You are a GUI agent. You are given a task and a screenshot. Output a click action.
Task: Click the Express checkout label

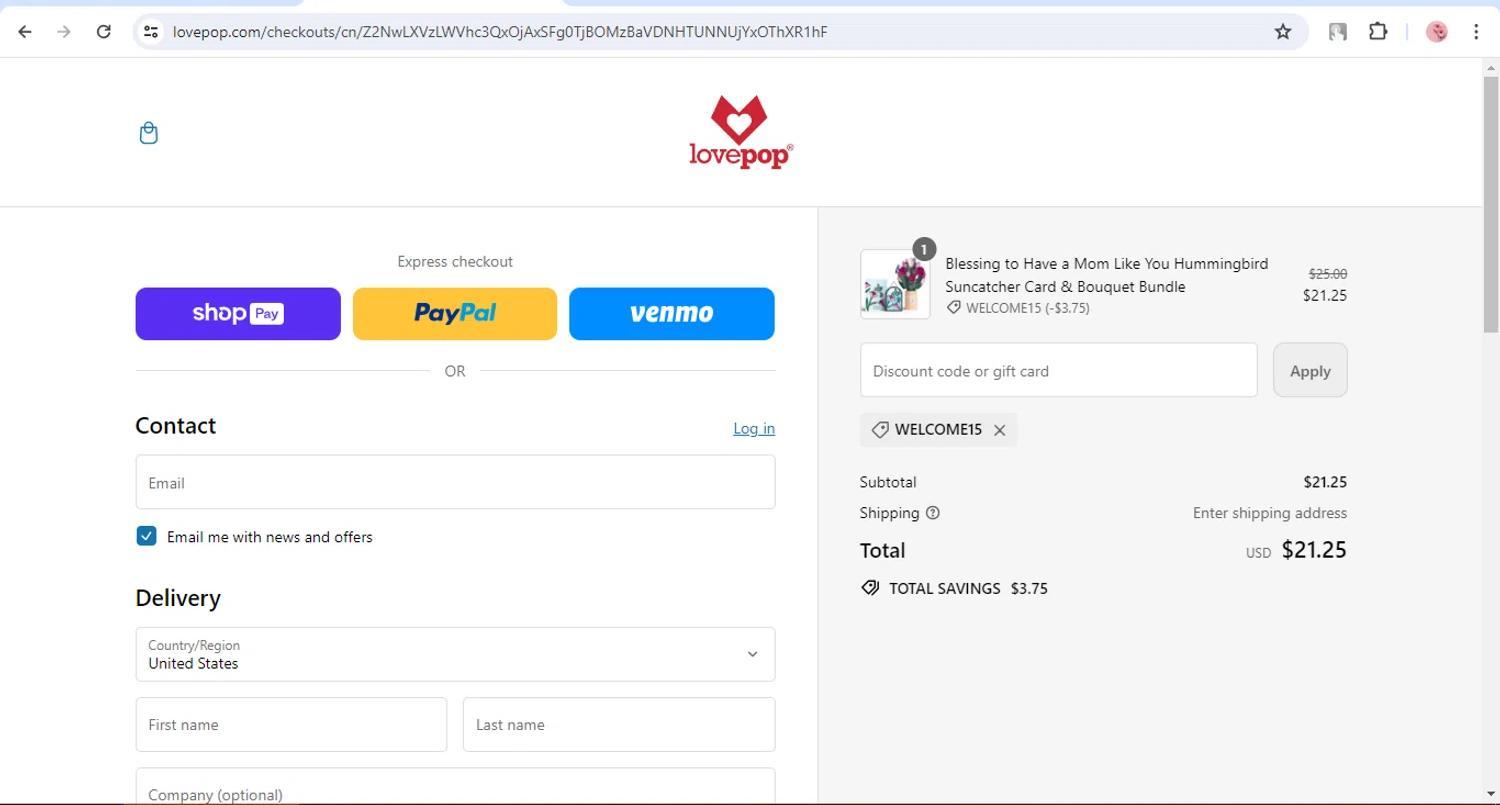[x=455, y=261]
